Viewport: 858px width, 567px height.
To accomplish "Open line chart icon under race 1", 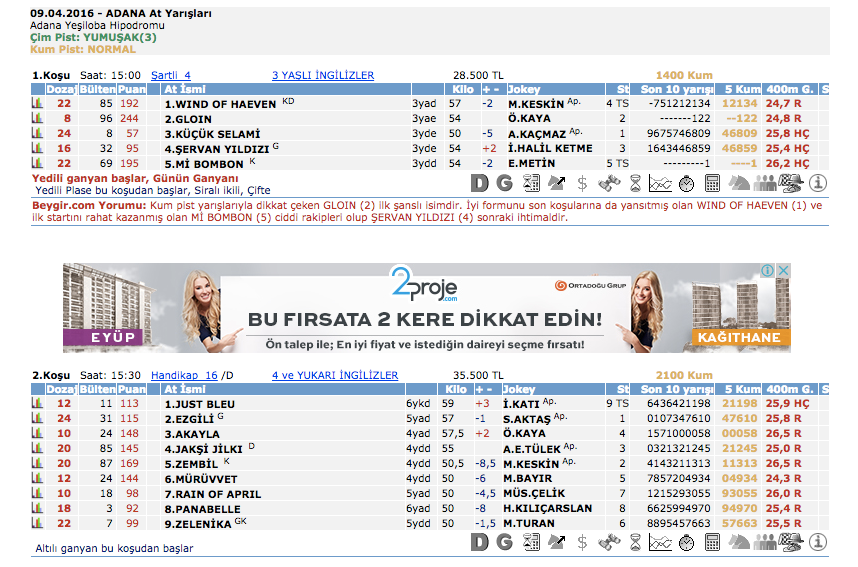I will click(660, 183).
